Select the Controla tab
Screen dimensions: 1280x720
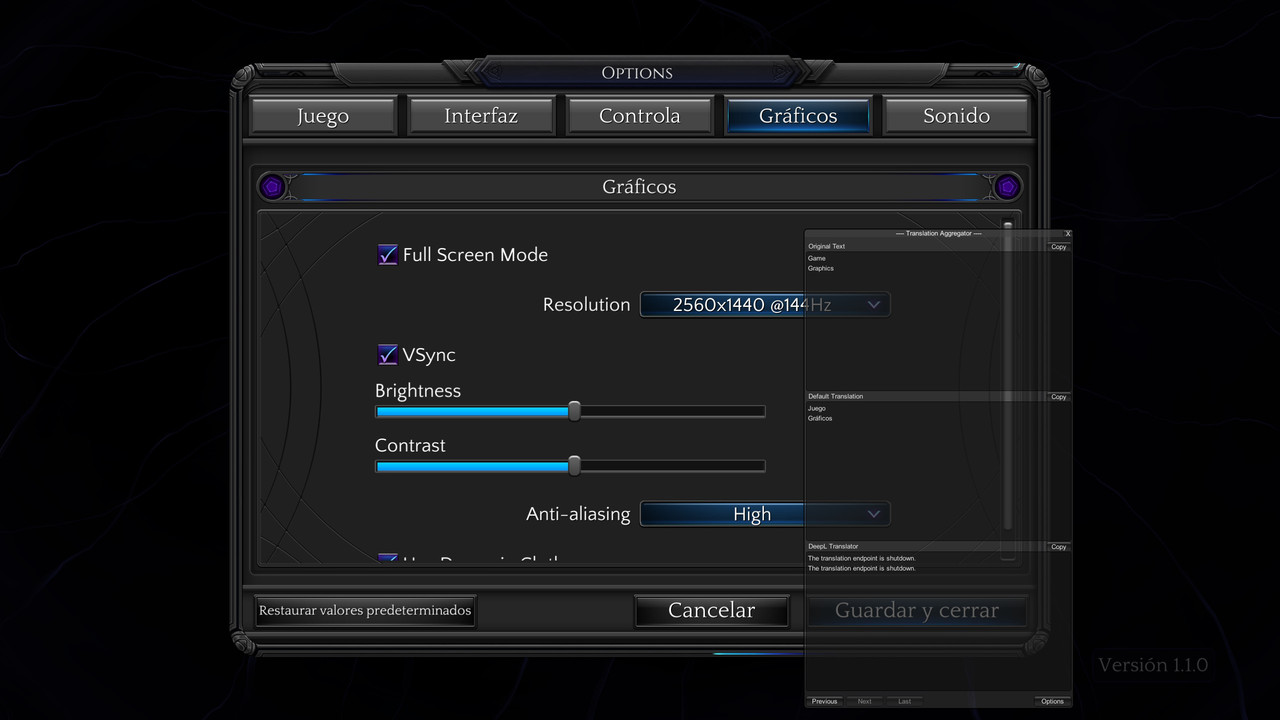tap(639, 115)
